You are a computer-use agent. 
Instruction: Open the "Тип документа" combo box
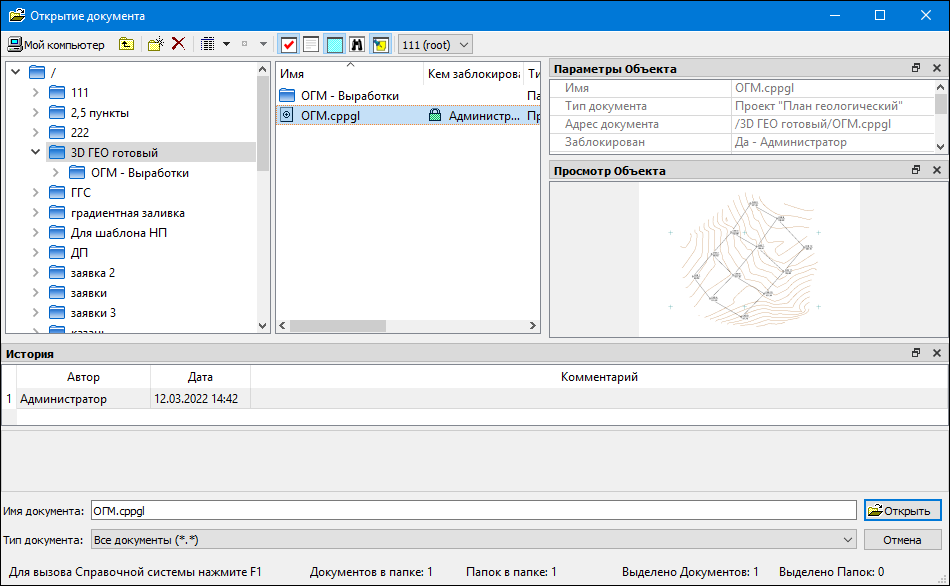pyautogui.click(x=473, y=539)
